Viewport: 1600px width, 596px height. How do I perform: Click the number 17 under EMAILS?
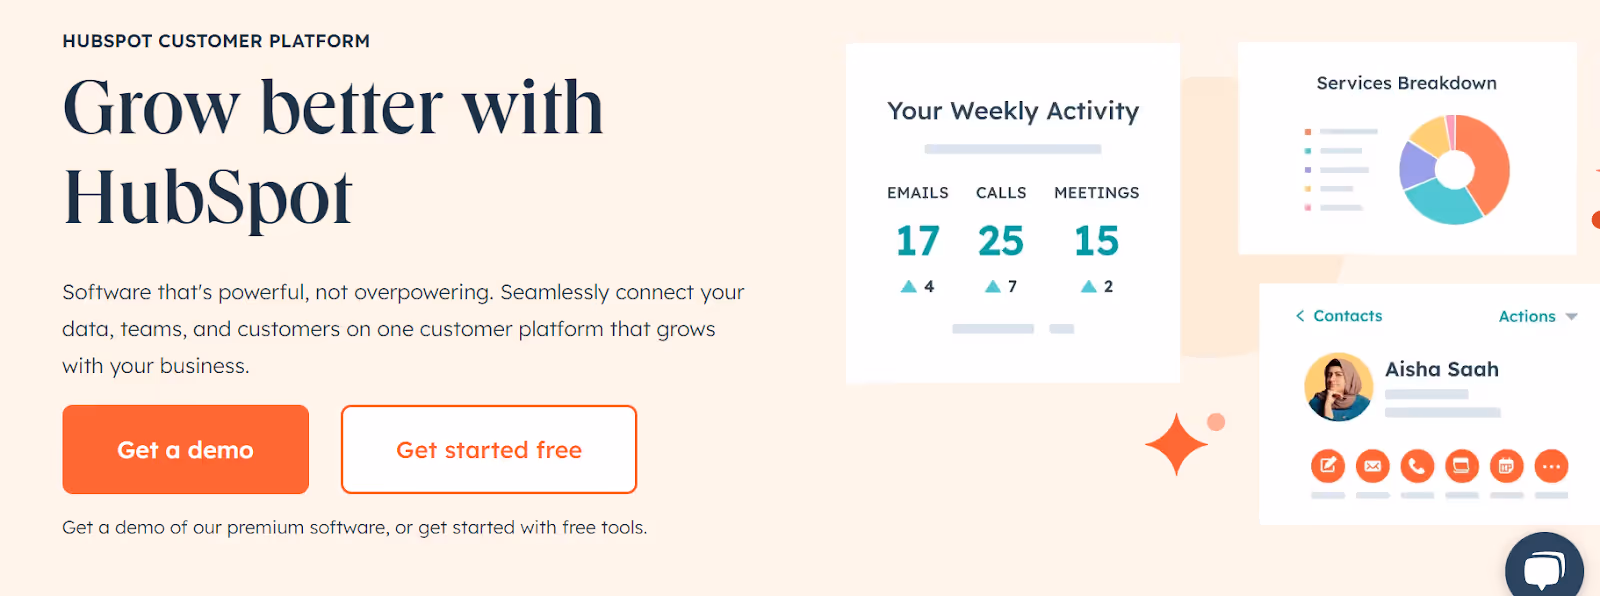click(917, 240)
